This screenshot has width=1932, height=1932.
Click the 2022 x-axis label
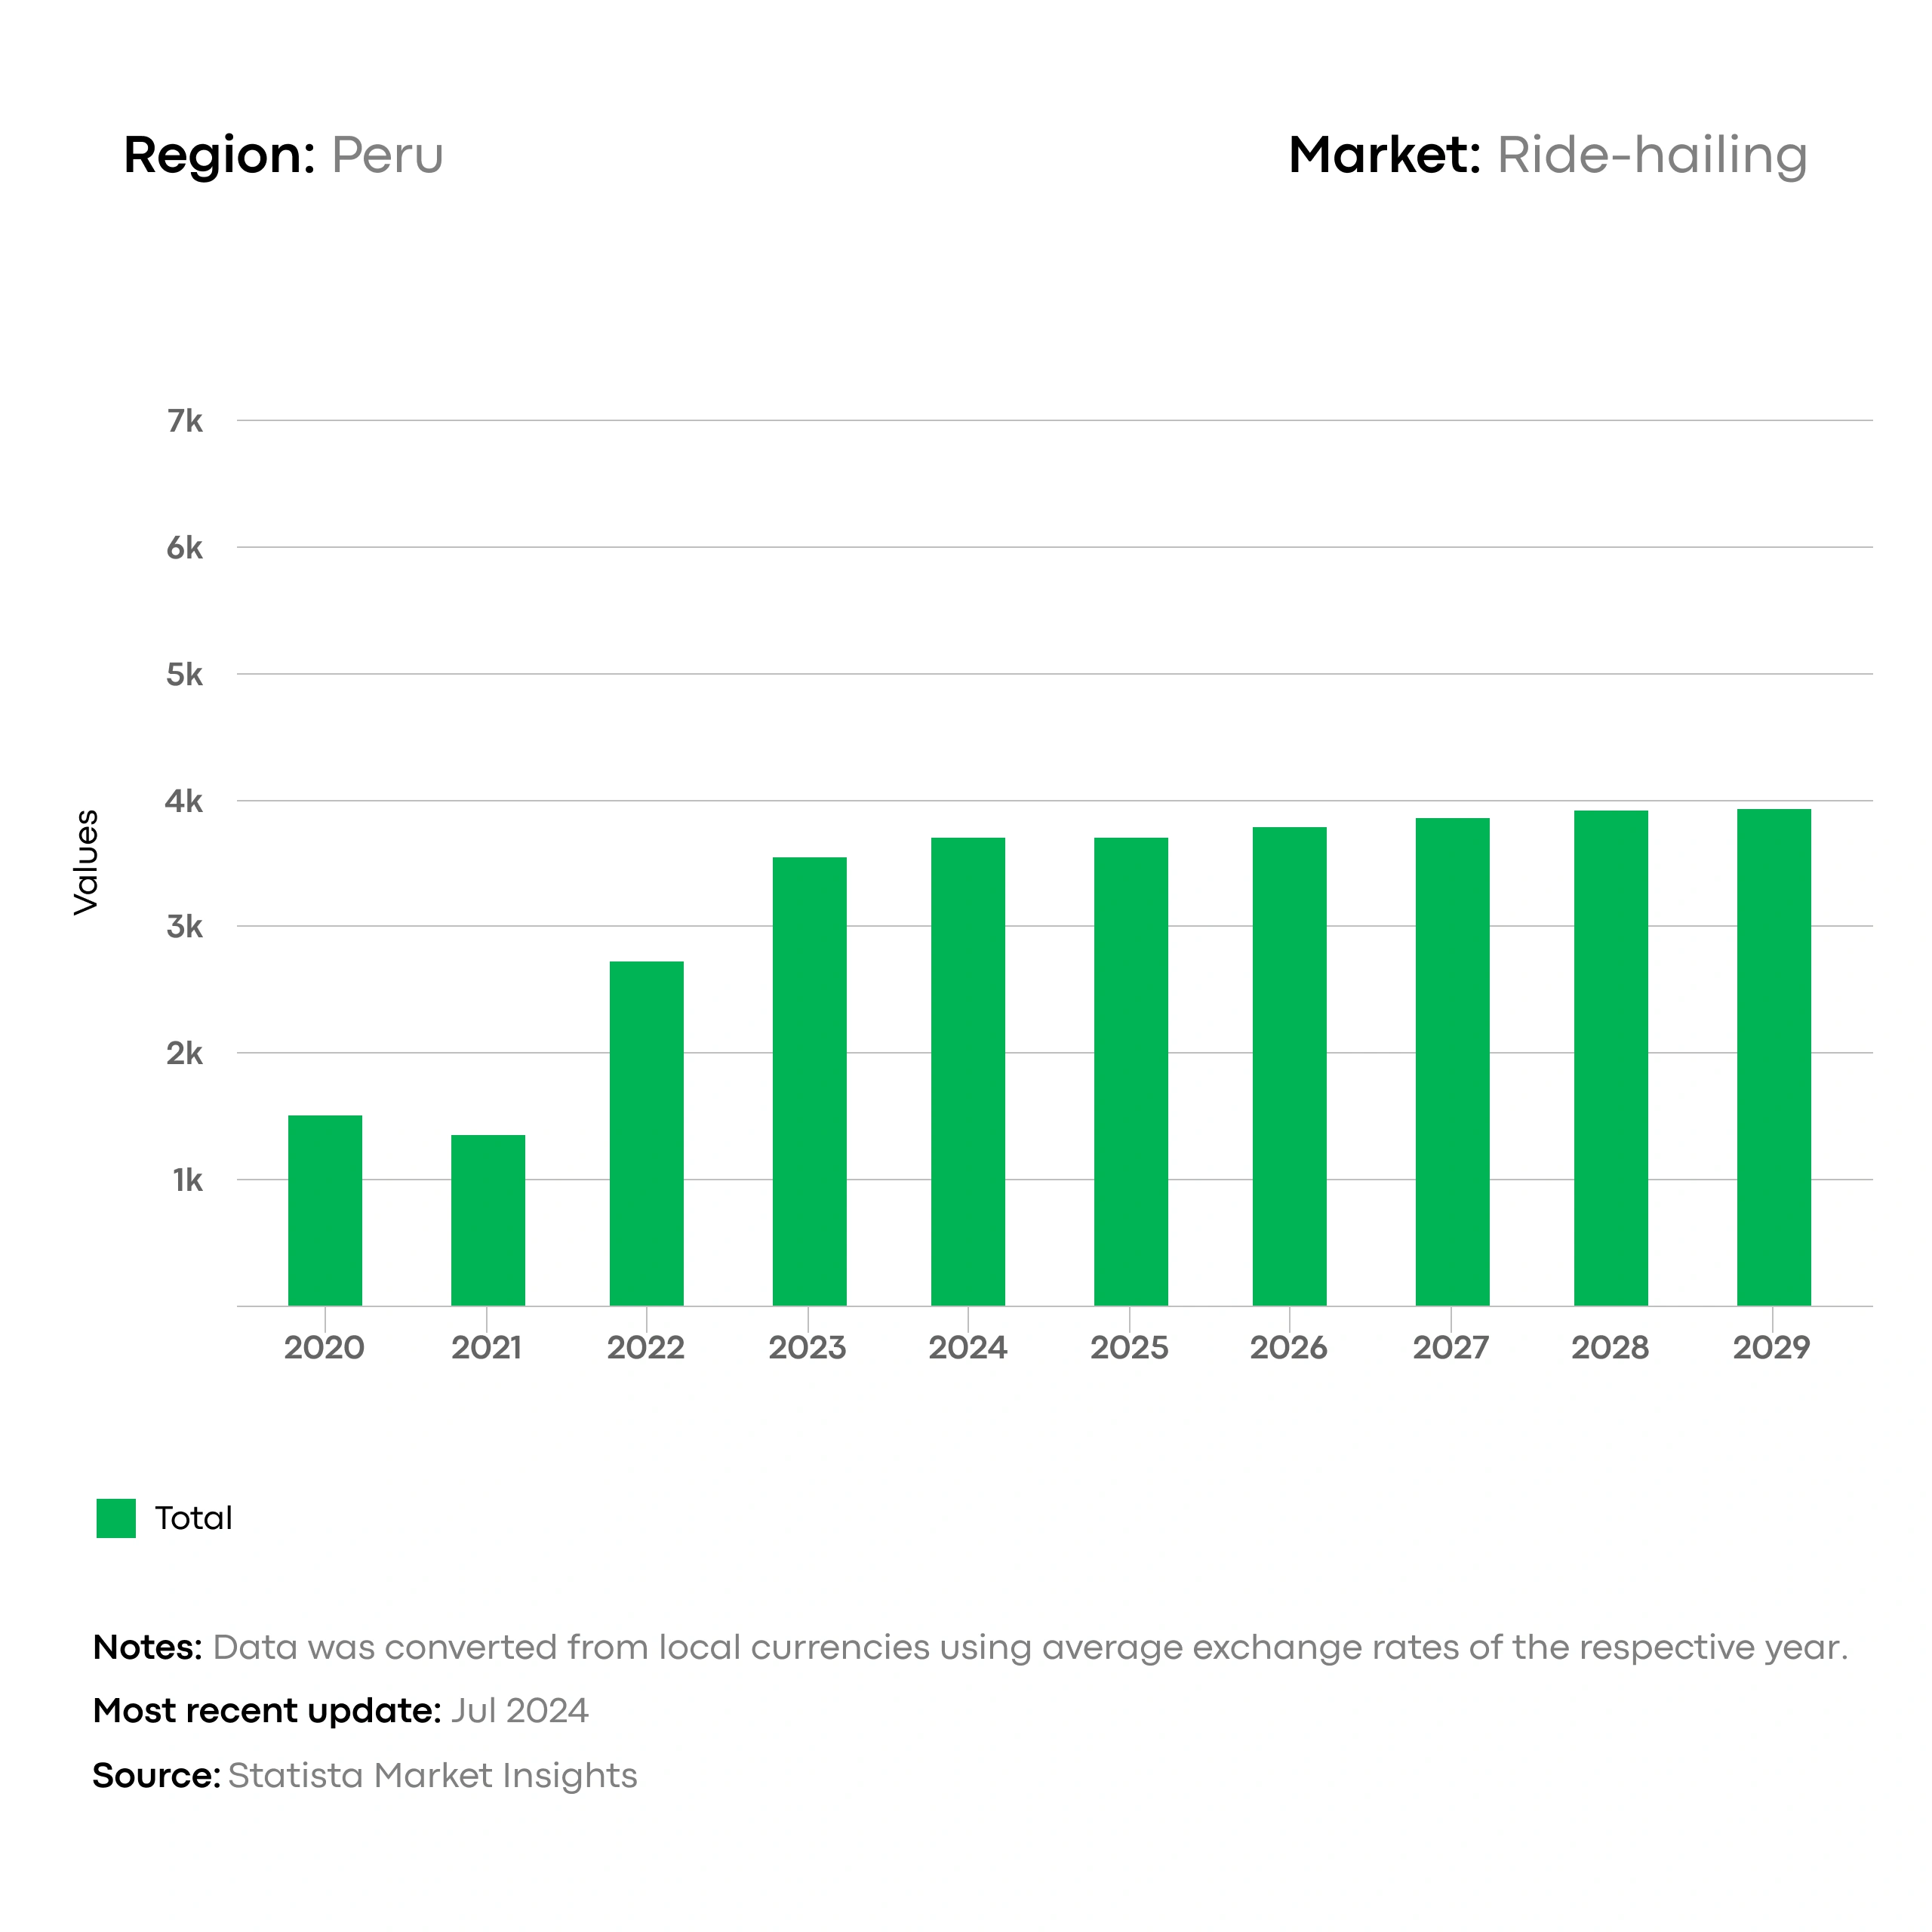(646, 1347)
